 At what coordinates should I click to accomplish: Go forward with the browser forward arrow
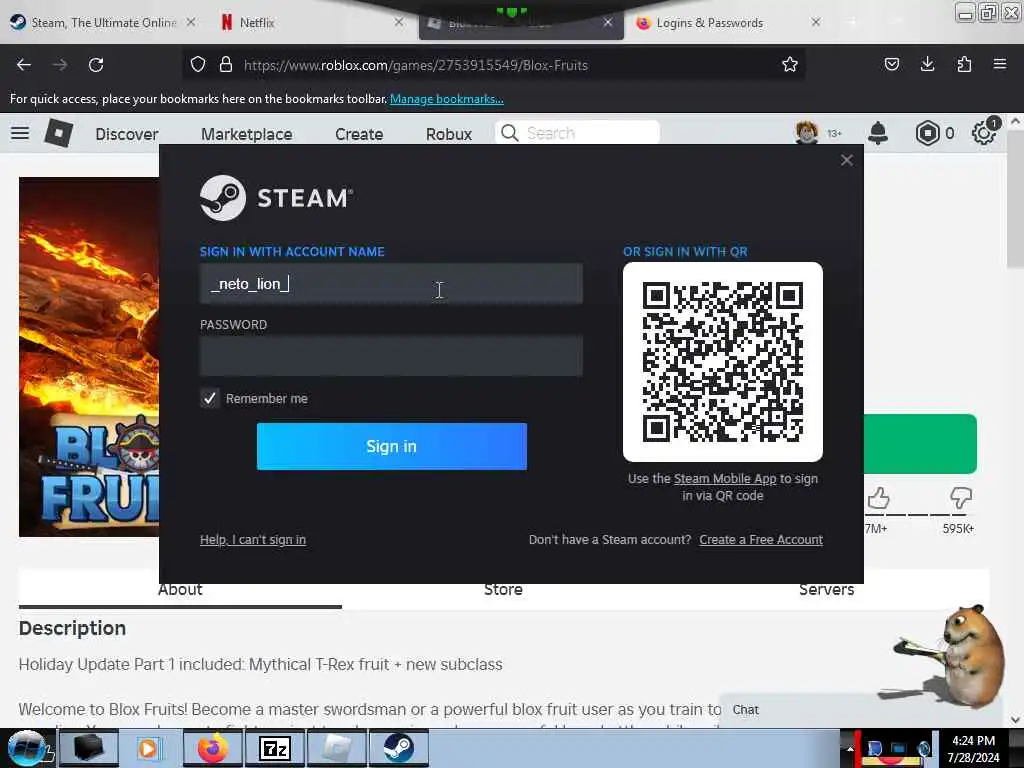point(60,65)
